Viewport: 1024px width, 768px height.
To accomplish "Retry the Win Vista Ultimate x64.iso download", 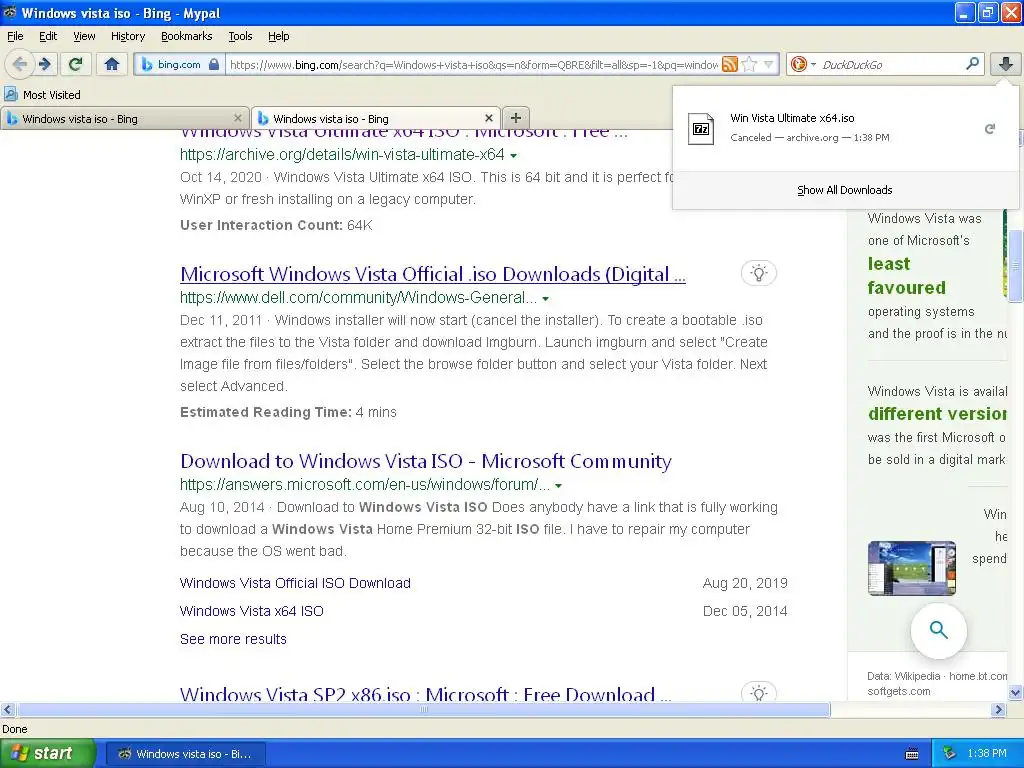I will click(990, 129).
